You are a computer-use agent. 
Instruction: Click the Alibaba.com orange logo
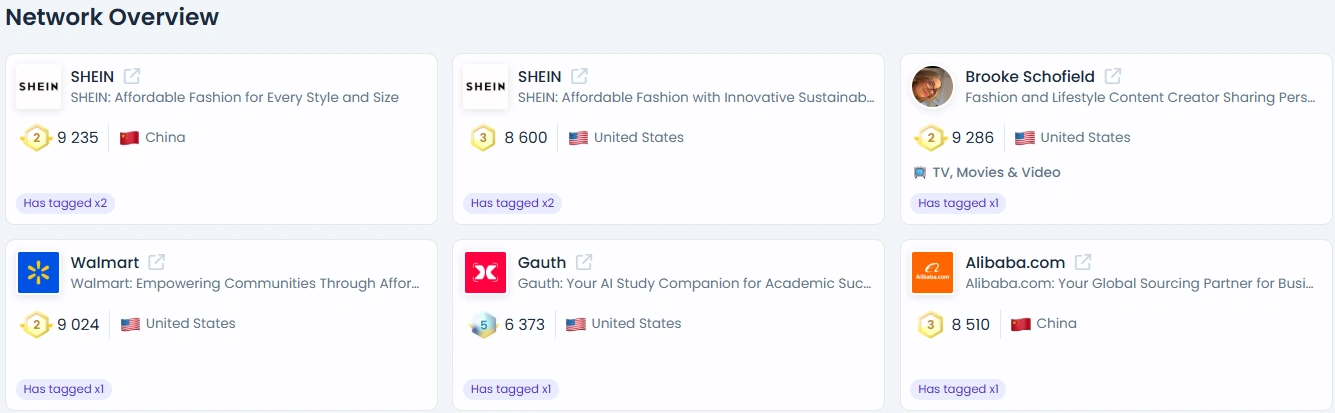(x=933, y=272)
